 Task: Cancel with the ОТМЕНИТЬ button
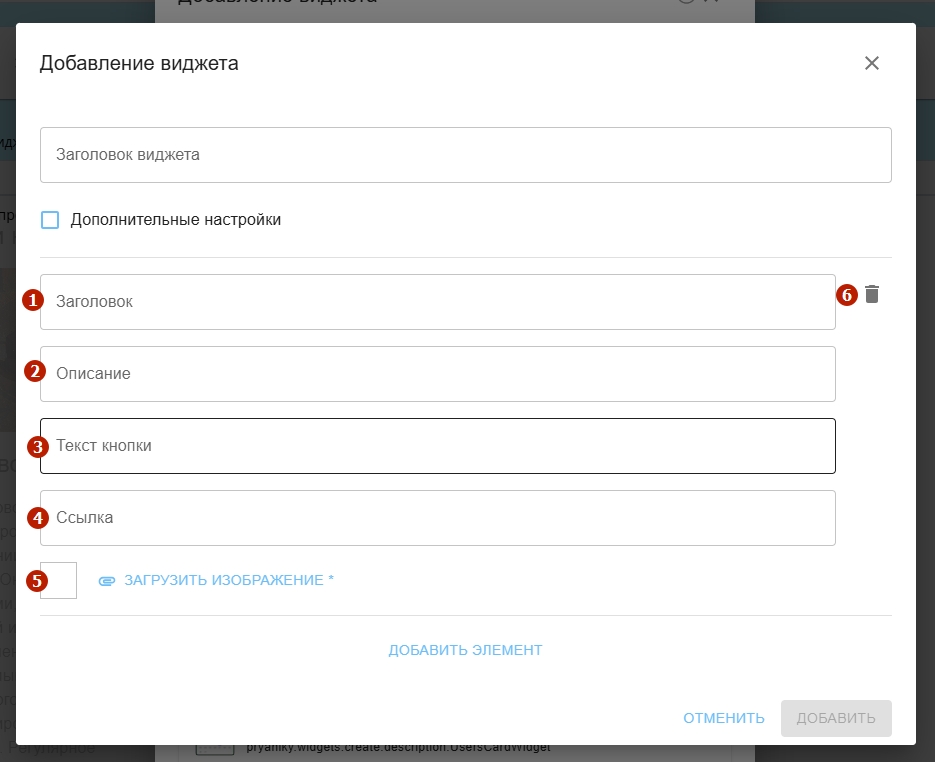[724, 718]
